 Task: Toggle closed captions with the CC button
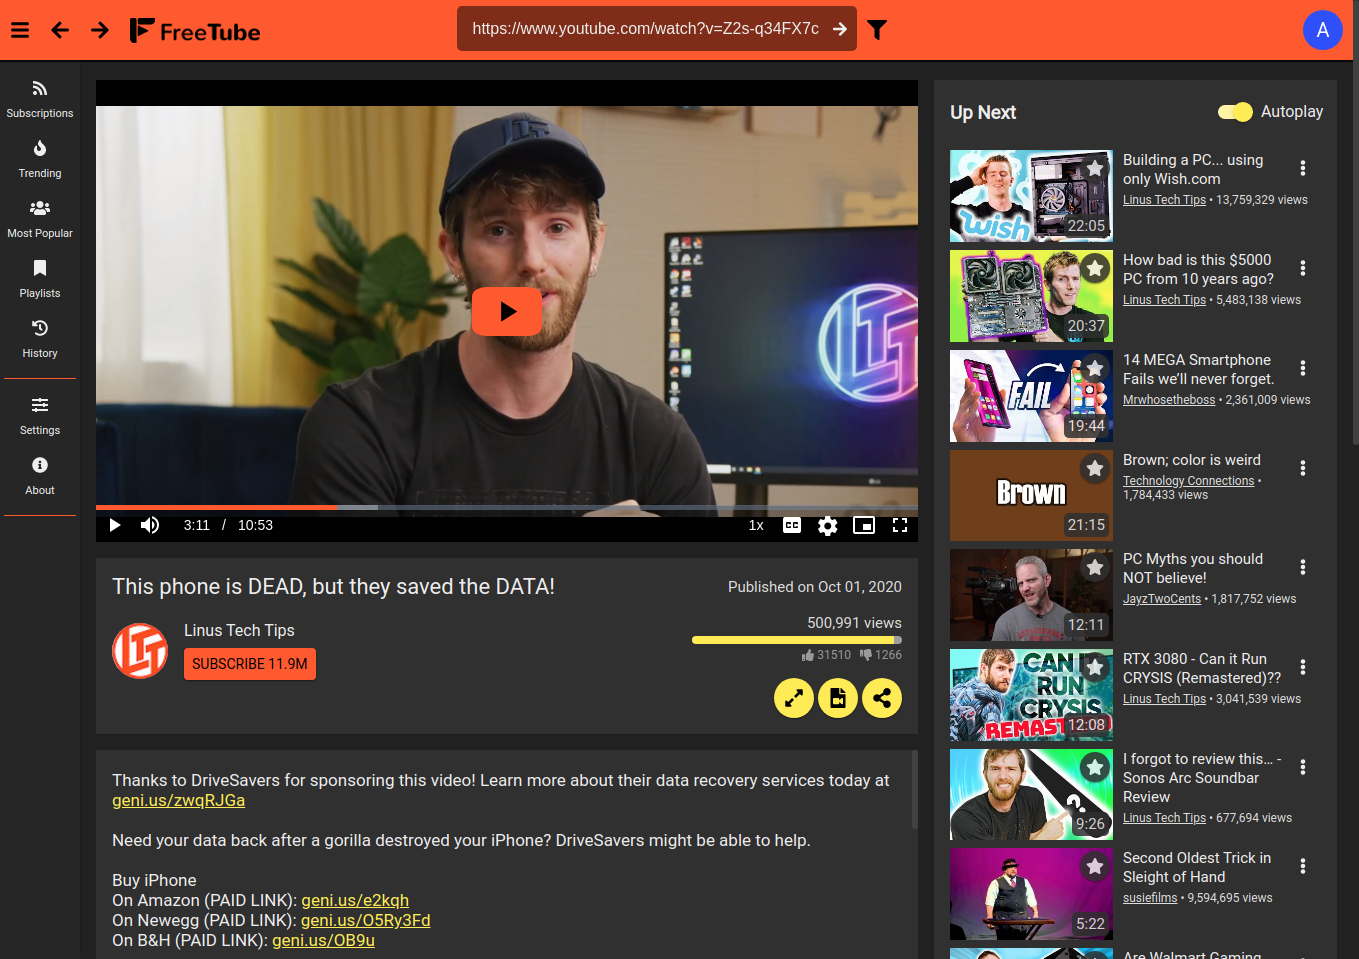(791, 525)
